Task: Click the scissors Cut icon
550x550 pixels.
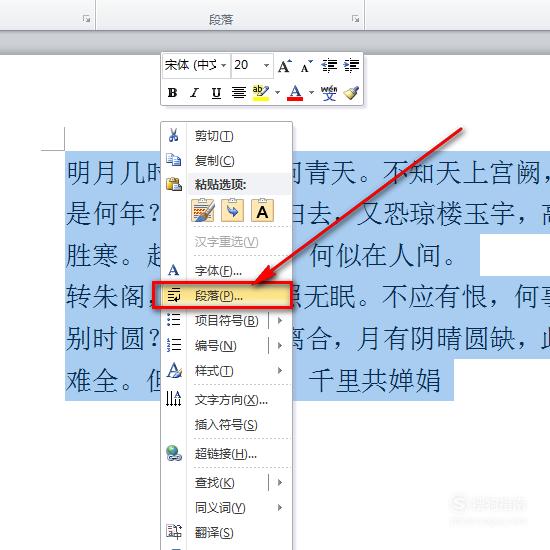Action: click(x=174, y=135)
